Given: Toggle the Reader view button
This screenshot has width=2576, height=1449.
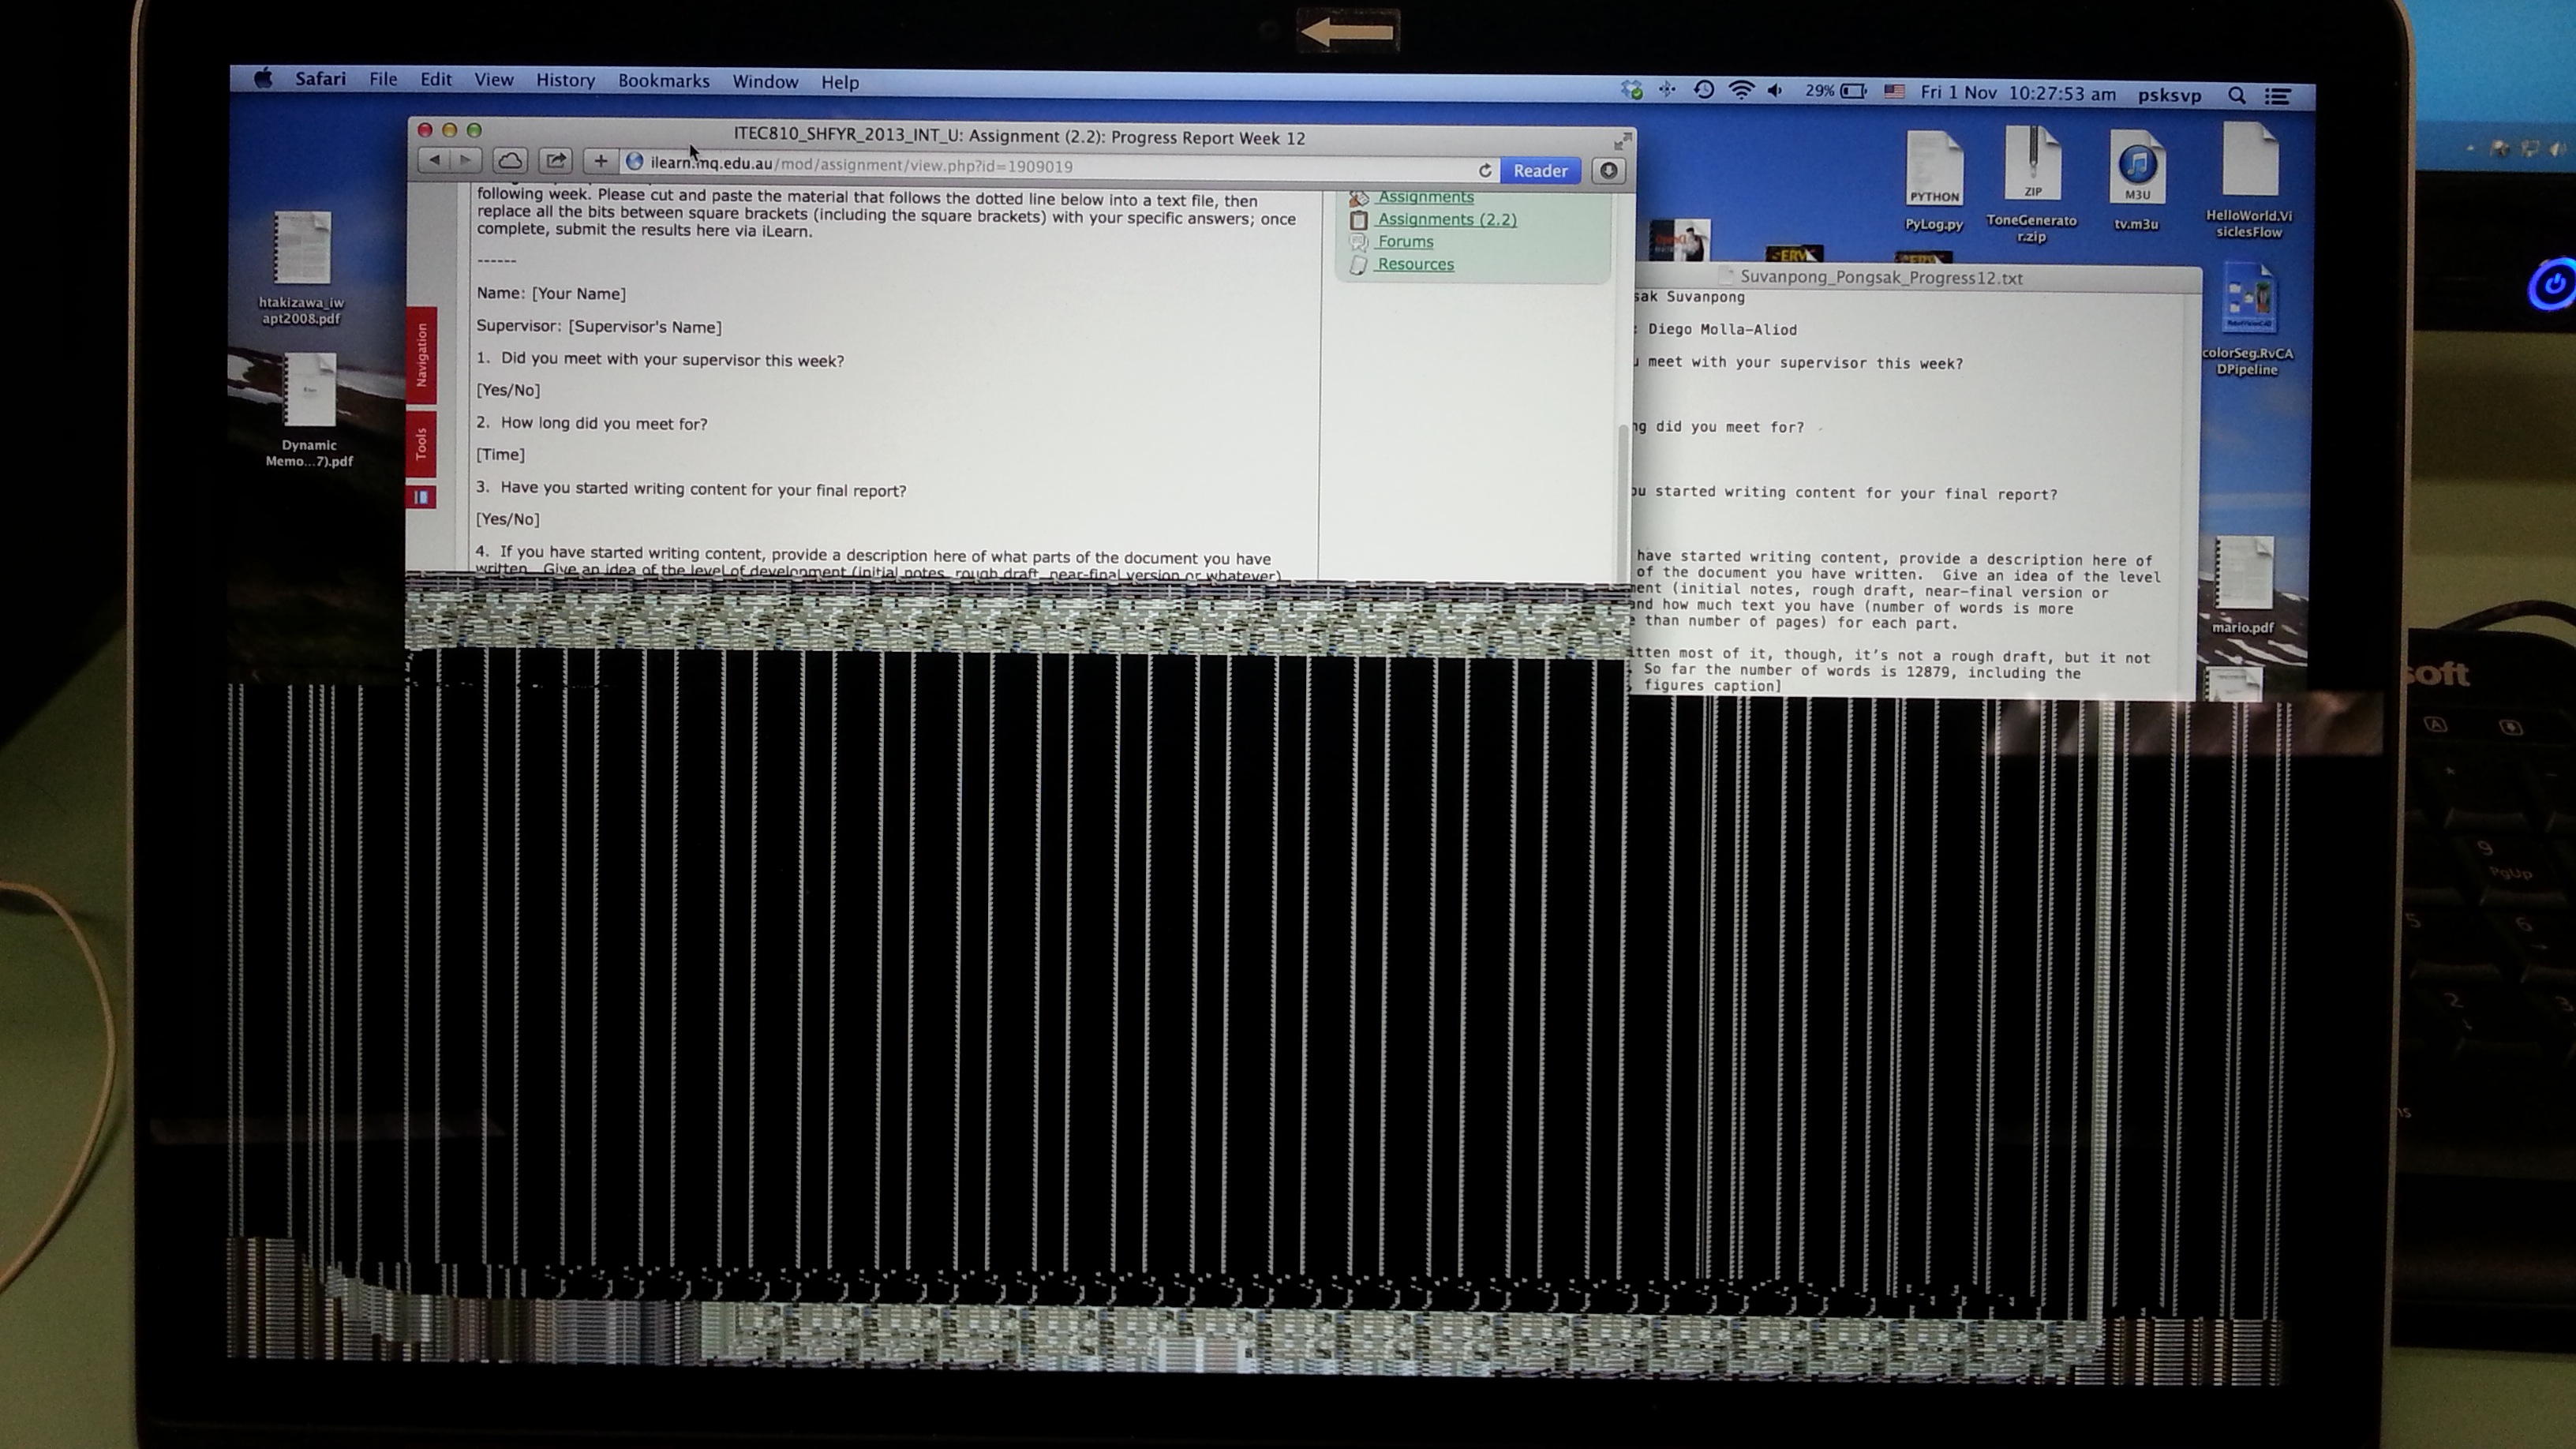Looking at the screenshot, I should pos(1540,171).
